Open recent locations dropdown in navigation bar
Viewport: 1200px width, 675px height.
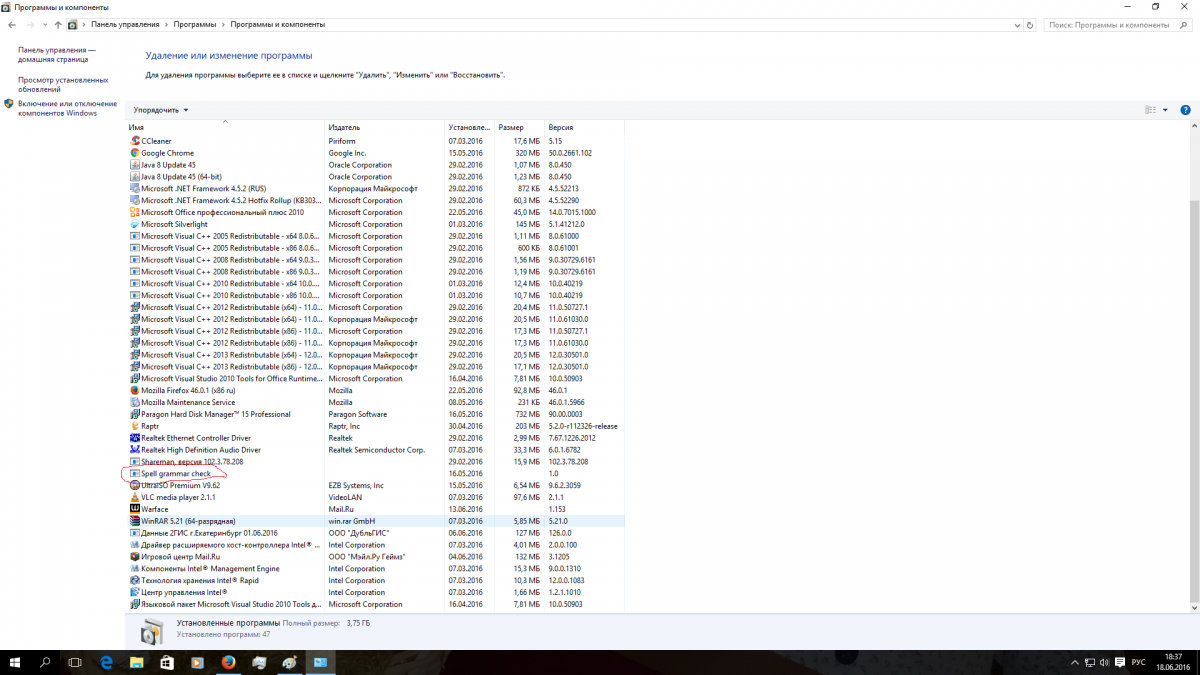44,24
